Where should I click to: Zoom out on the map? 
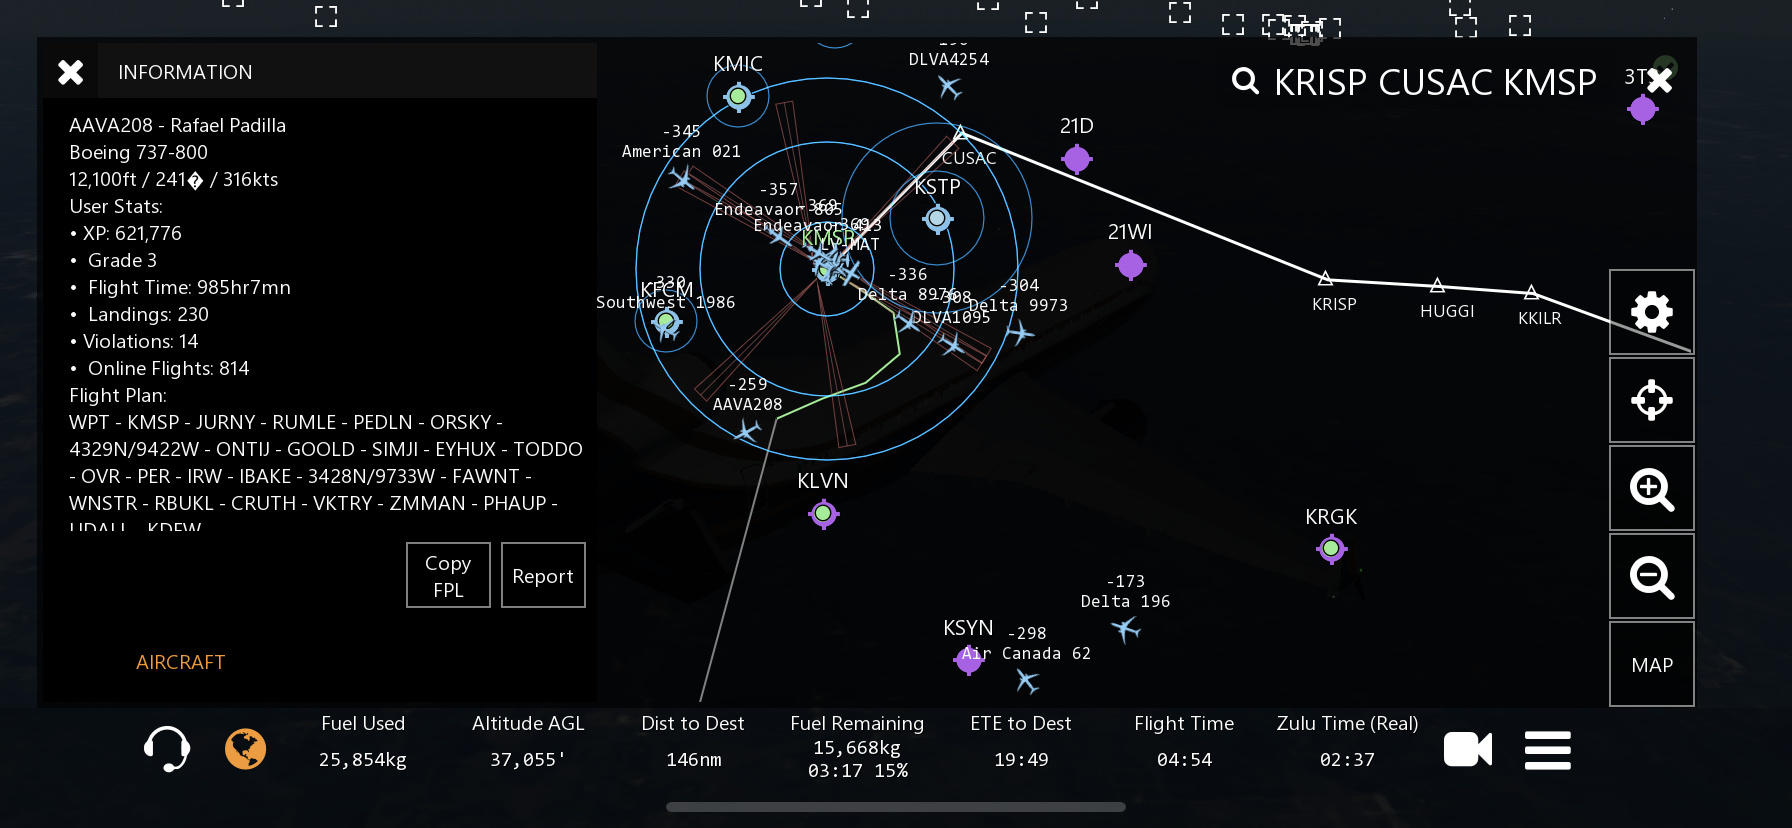pos(1652,576)
